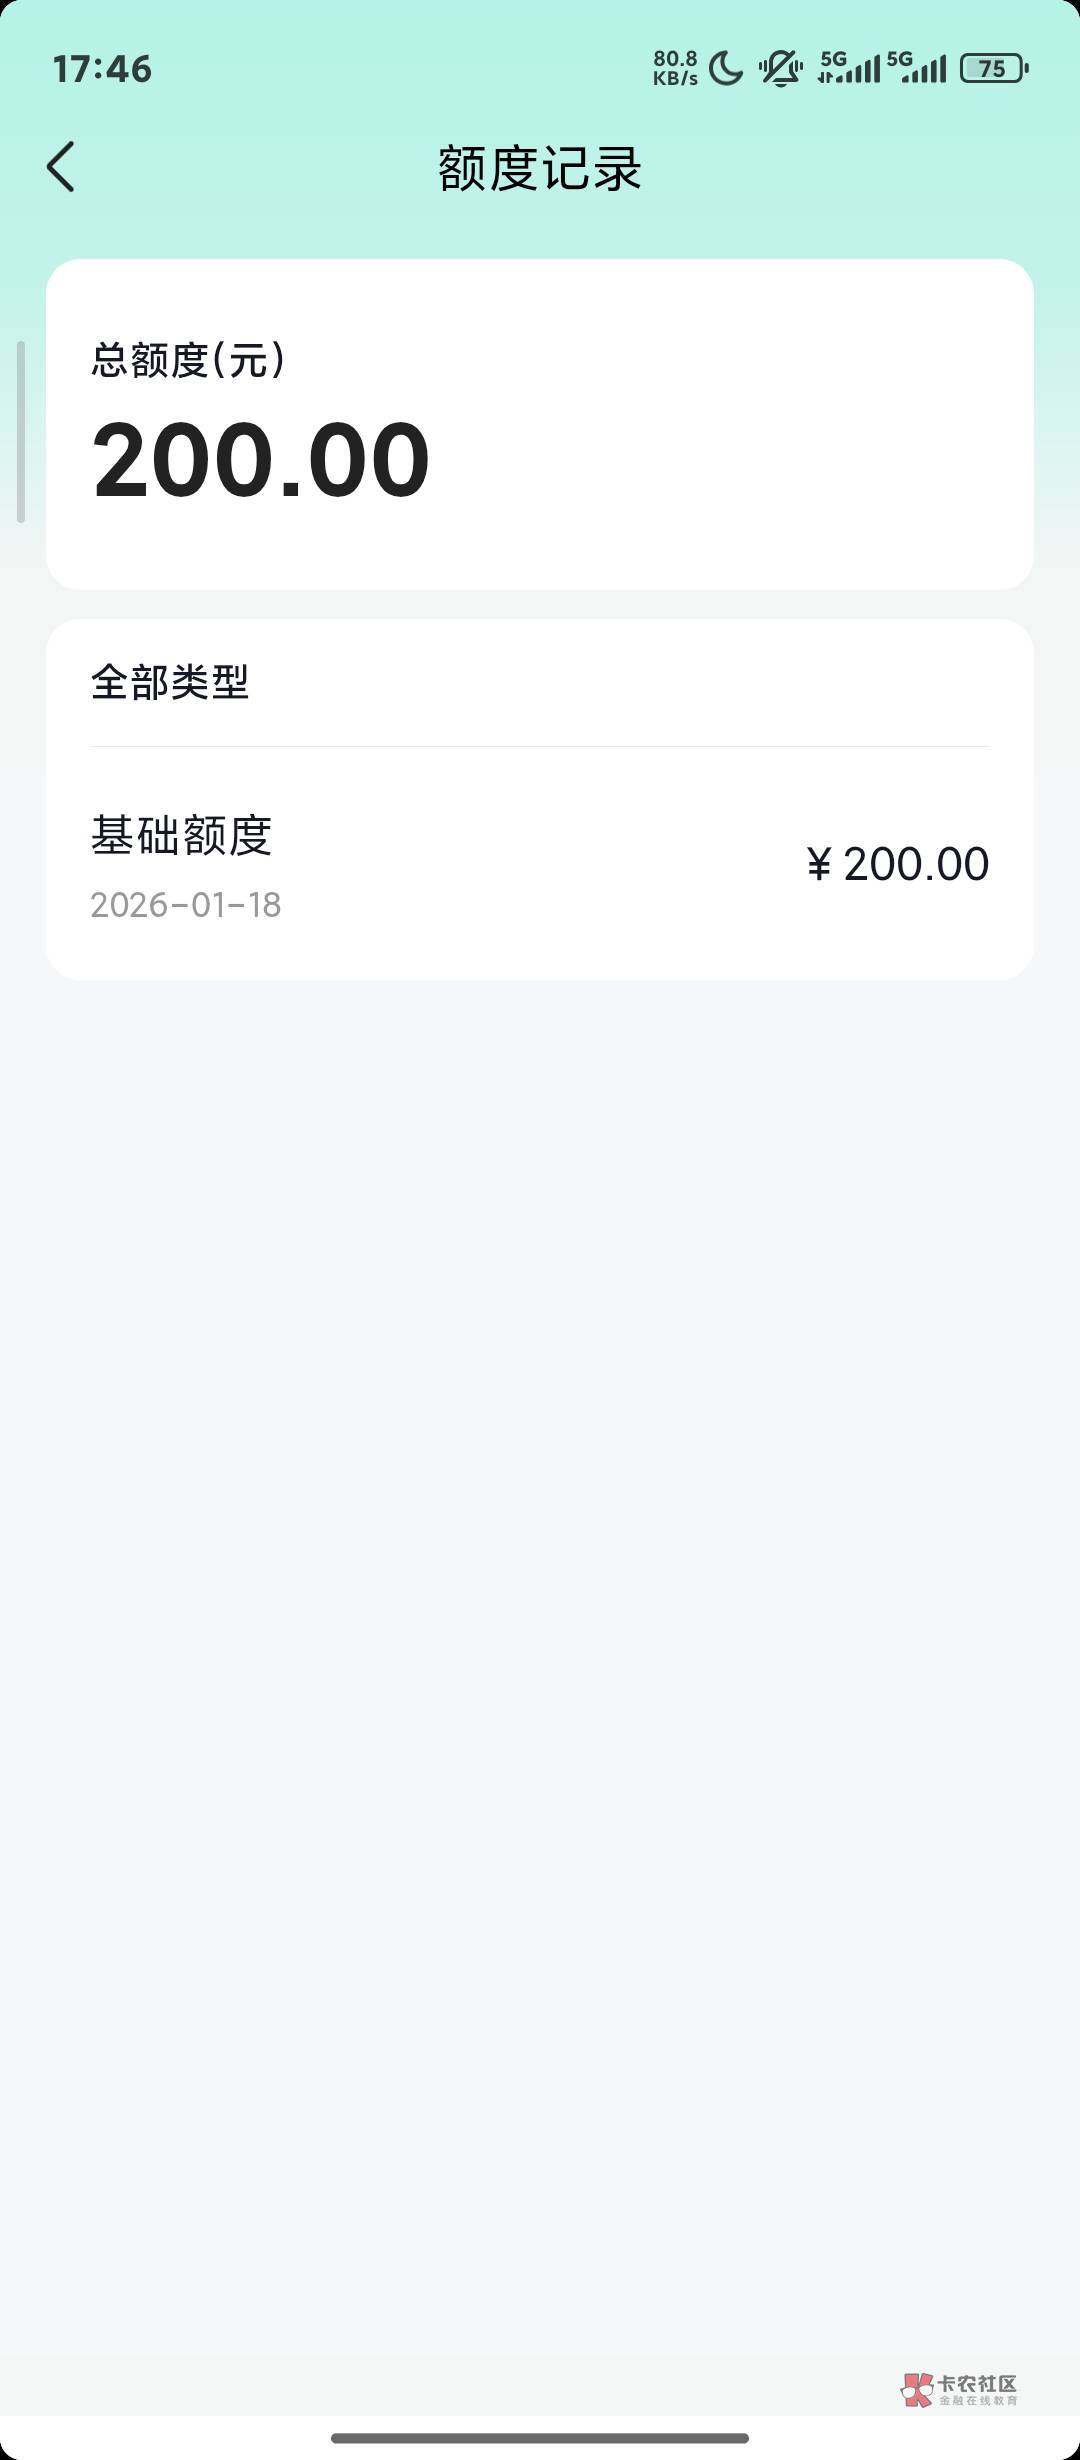
Task: Tap the moon do-not-disturb status icon
Action: coord(726,69)
